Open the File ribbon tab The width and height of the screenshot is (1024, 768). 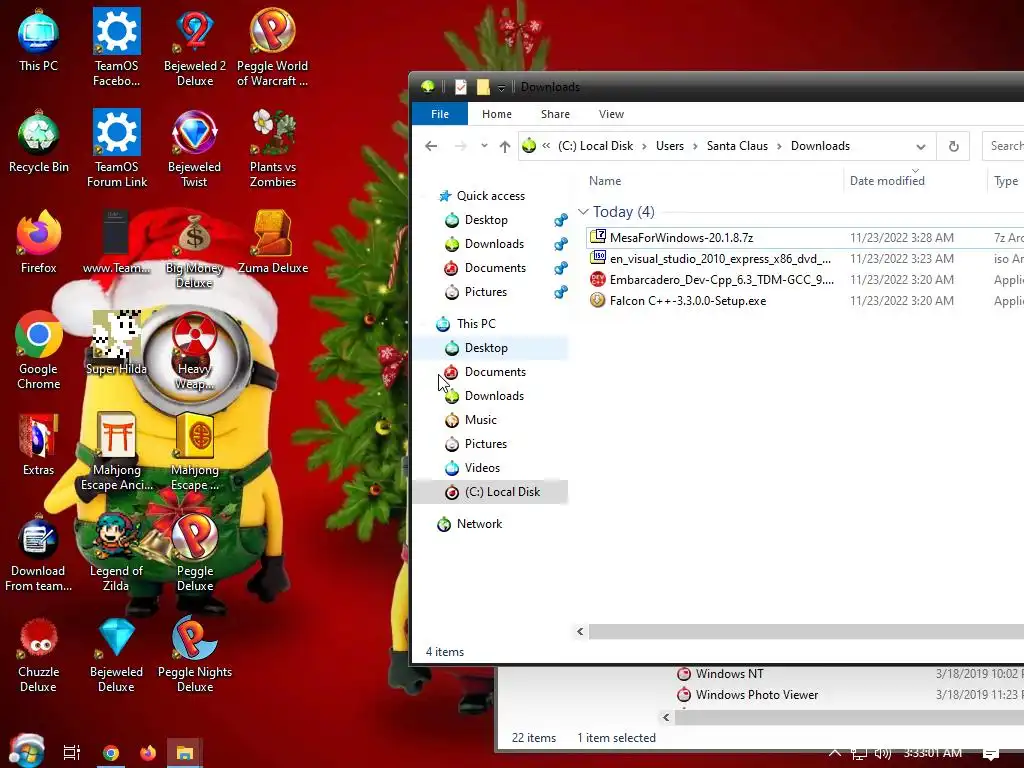440,114
